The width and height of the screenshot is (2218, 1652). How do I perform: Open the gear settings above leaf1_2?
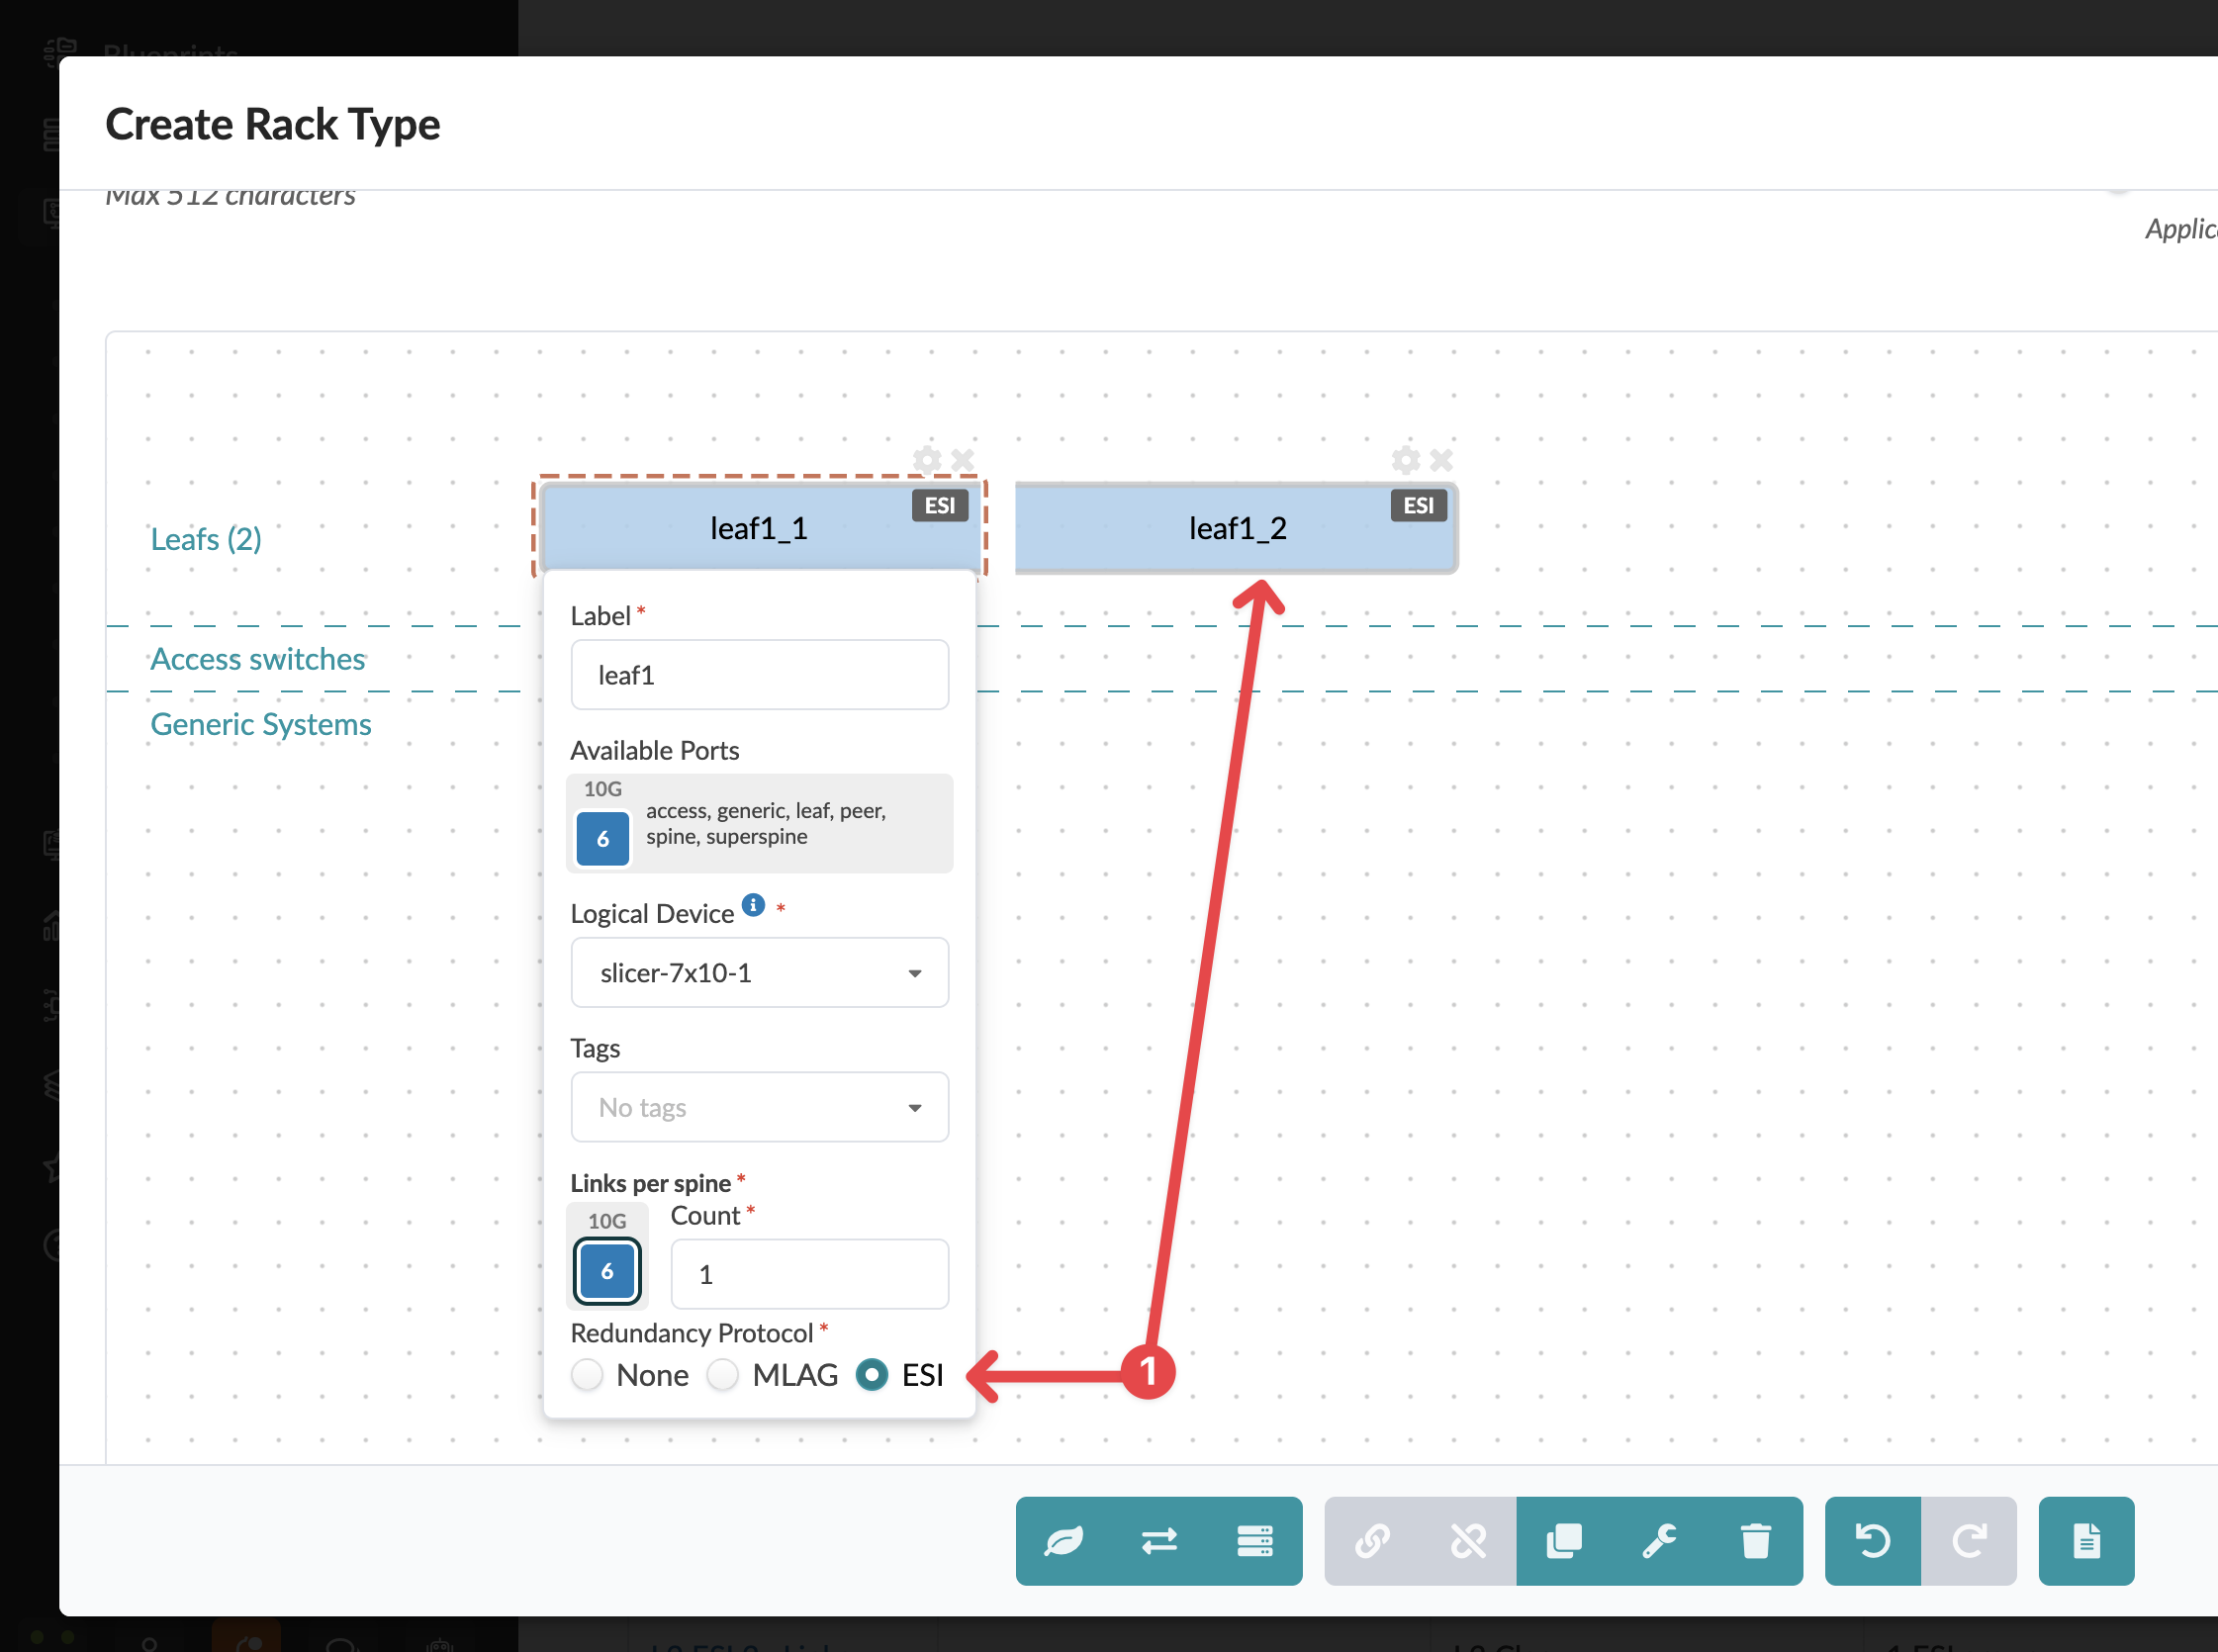tap(1406, 460)
